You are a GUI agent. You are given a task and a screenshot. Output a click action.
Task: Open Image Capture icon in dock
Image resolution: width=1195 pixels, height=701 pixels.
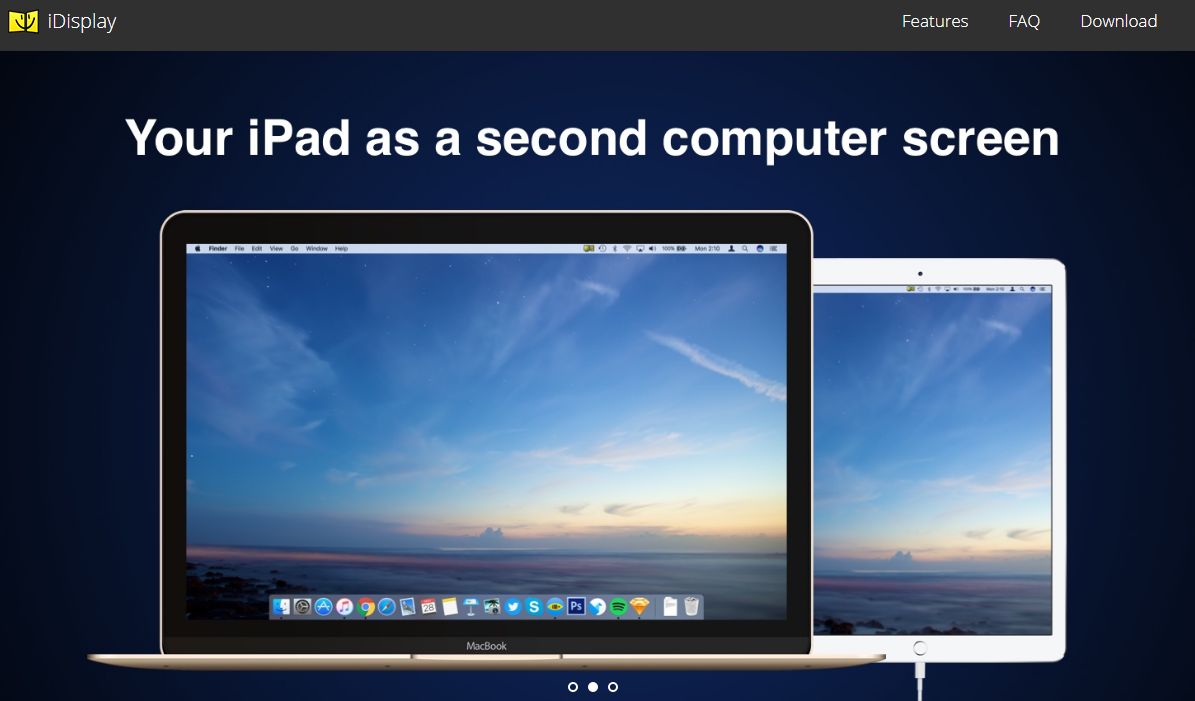click(x=492, y=607)
